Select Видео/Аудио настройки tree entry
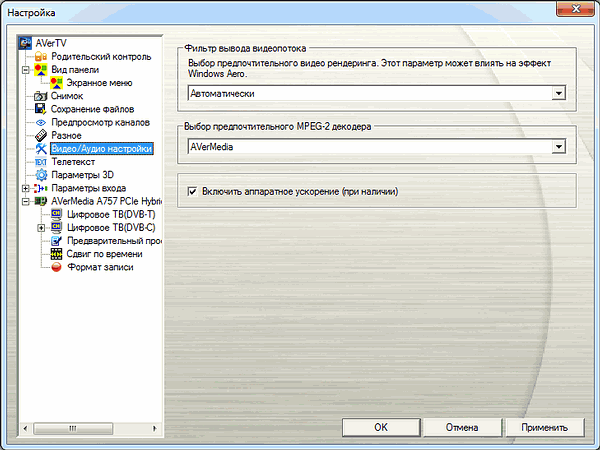The image size is (600, 450). 101,148
